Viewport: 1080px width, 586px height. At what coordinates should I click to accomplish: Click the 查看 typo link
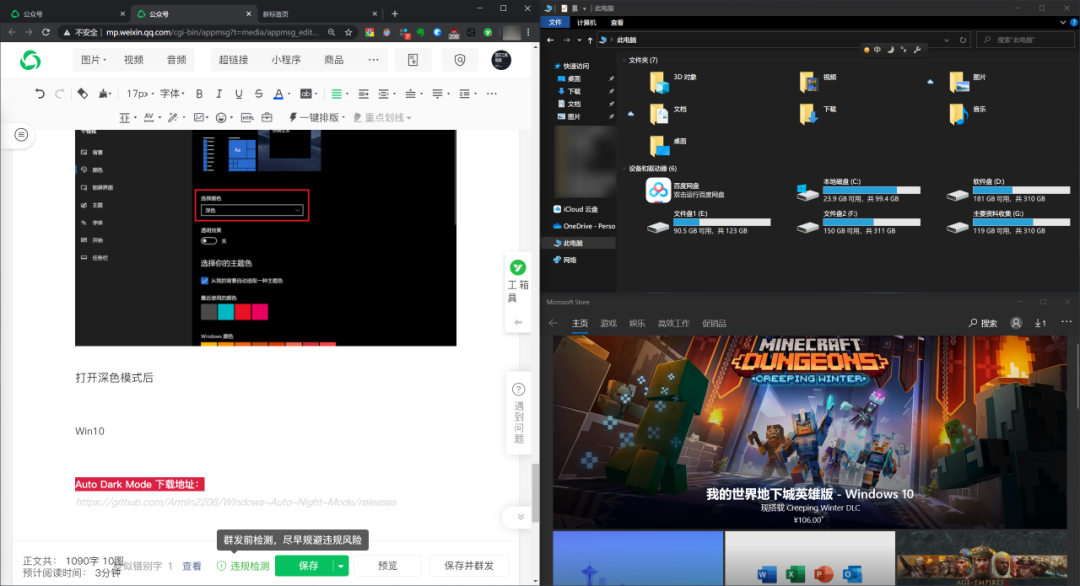click(x=191, y=566)
